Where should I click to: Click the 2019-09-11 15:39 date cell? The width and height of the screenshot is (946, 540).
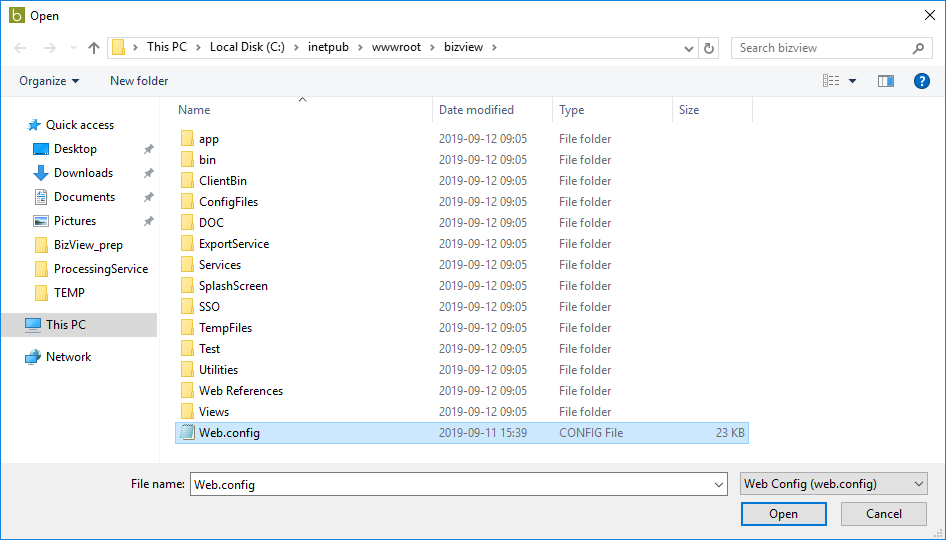pyautogui.click(x=483, y=433)
